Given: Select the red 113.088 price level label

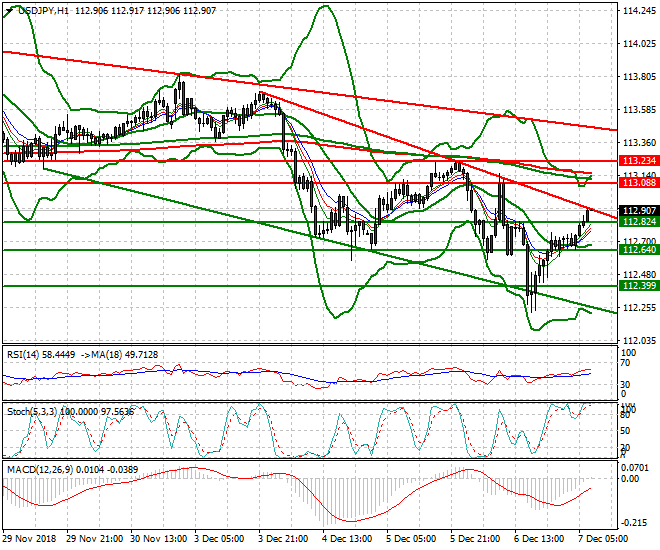Looking at the screenshot, I should [x=639, y=183].
